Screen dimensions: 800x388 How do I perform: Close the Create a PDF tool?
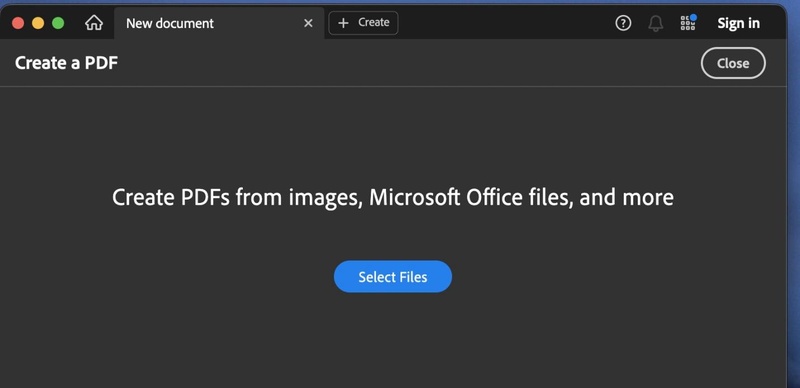(733, 63)
